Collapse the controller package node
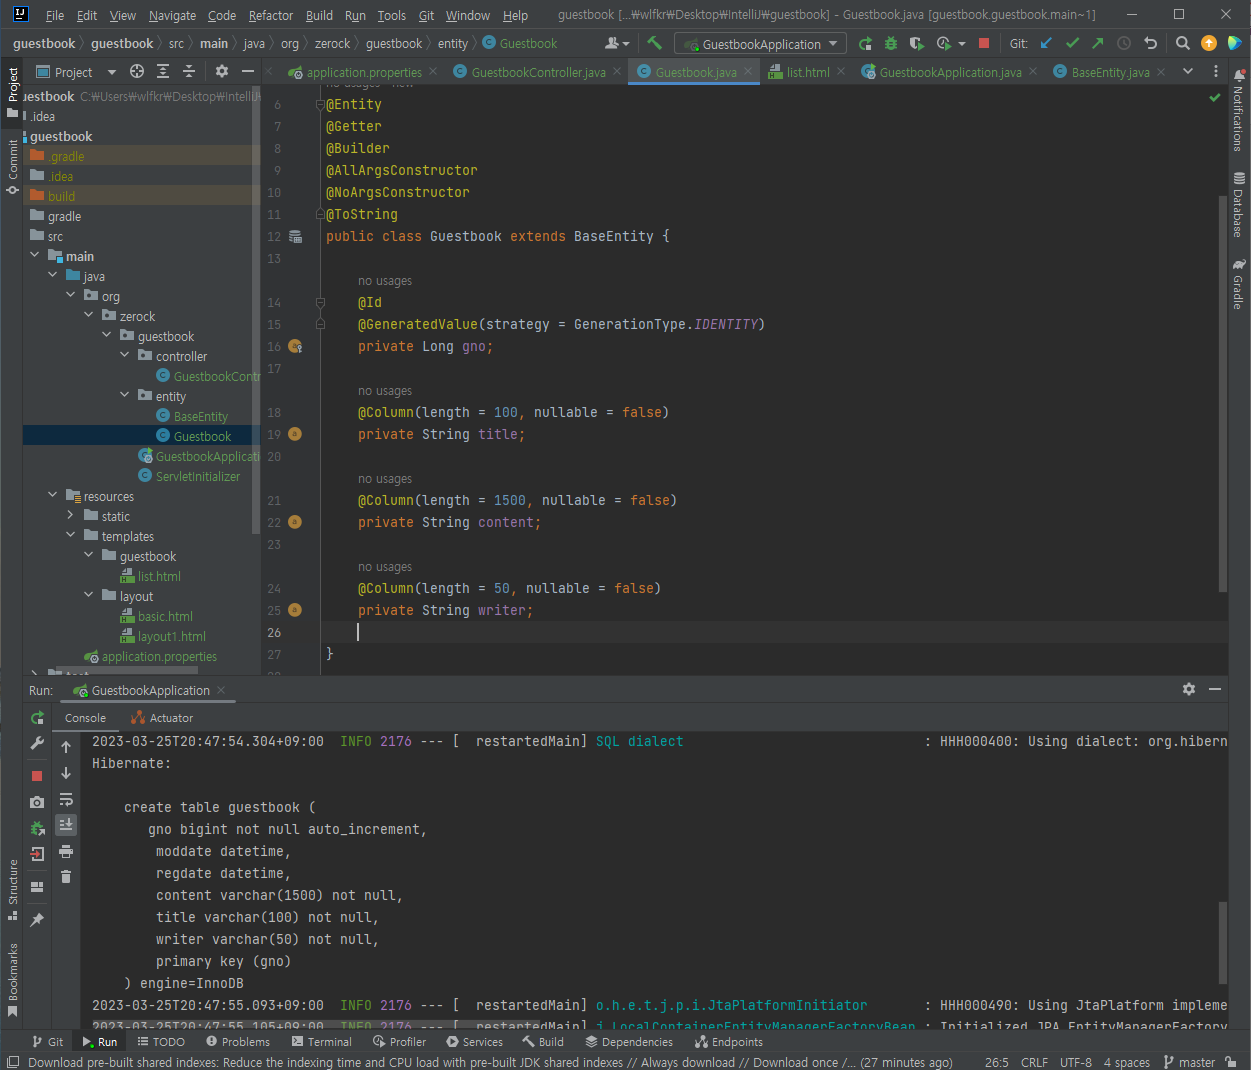 coord(125,356)
